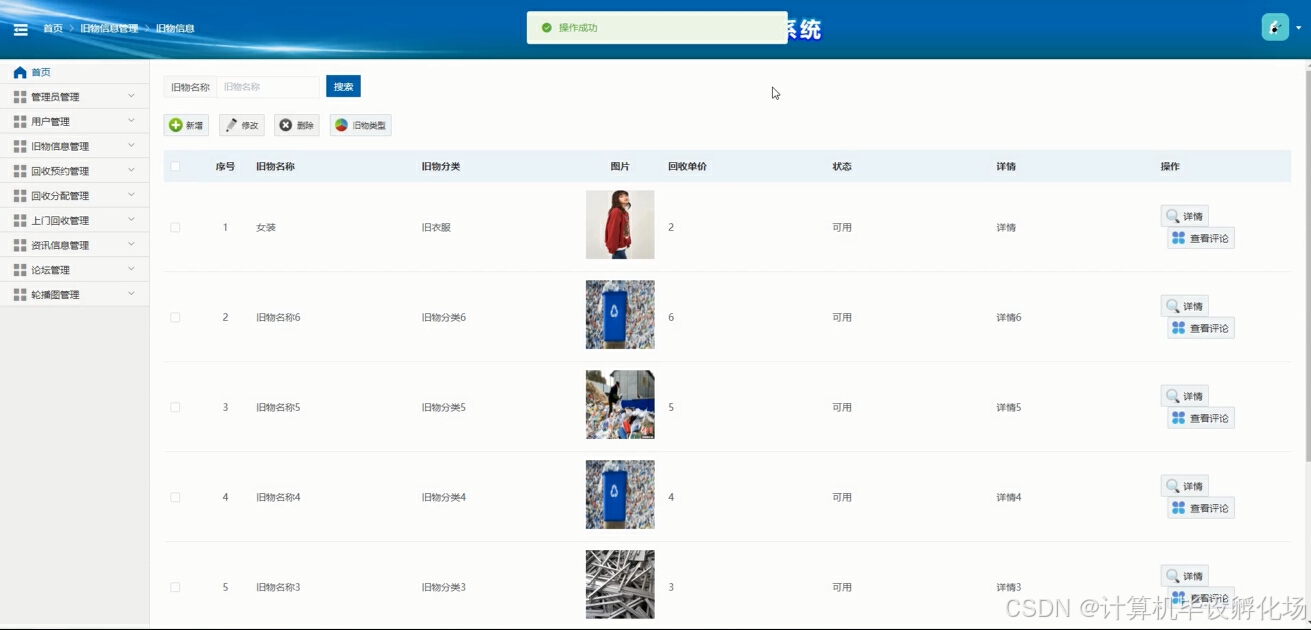Expand 用户管理 chevron
Image resolution: width=1311 pixels, height=630 pixels.
pyautogui.click(x=131, y=121)
